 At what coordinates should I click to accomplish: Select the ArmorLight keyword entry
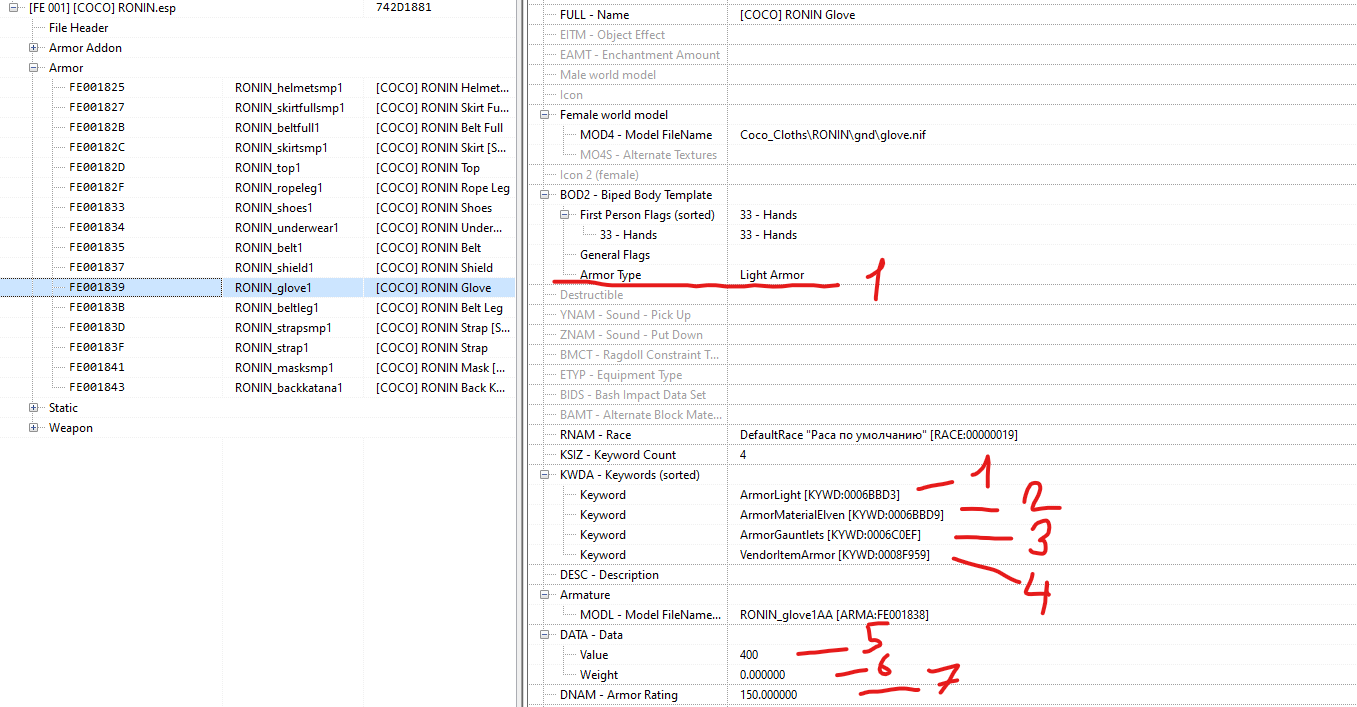(820, 495)
